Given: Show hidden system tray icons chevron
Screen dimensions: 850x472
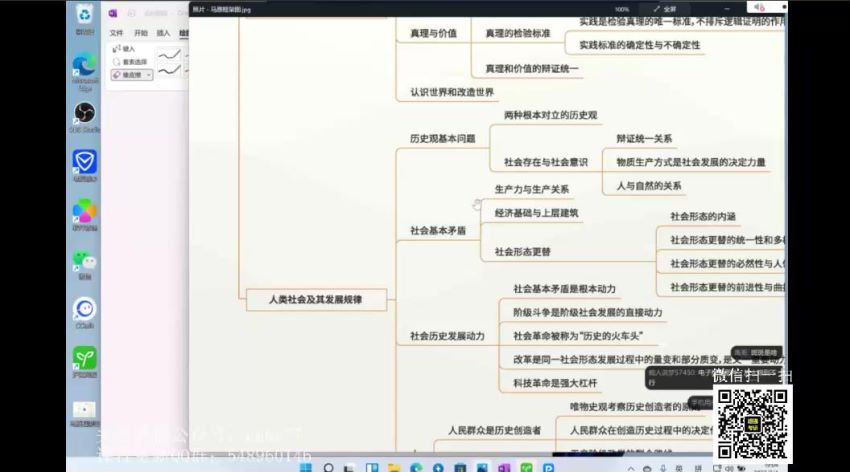Looking at the screenshot, I should [x=631, y=469].
